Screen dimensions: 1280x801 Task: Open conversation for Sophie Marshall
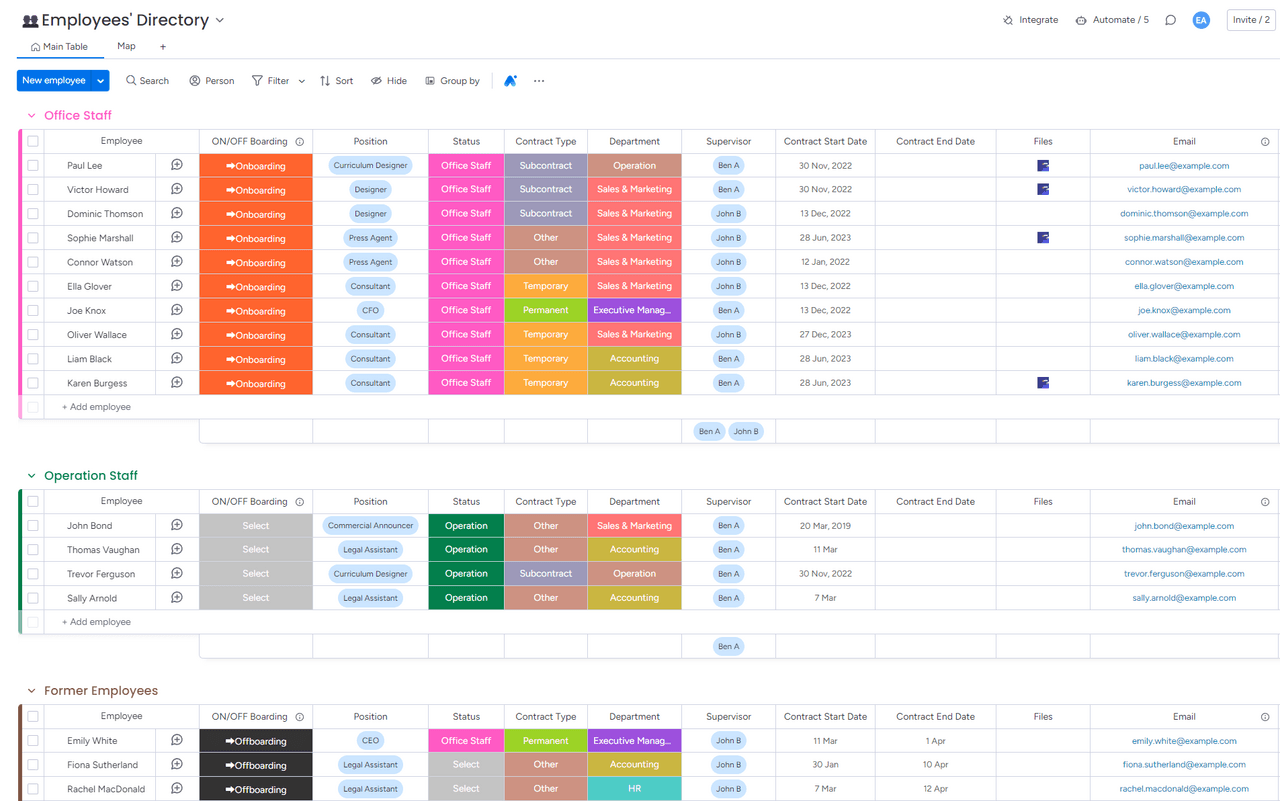[177, 238]
